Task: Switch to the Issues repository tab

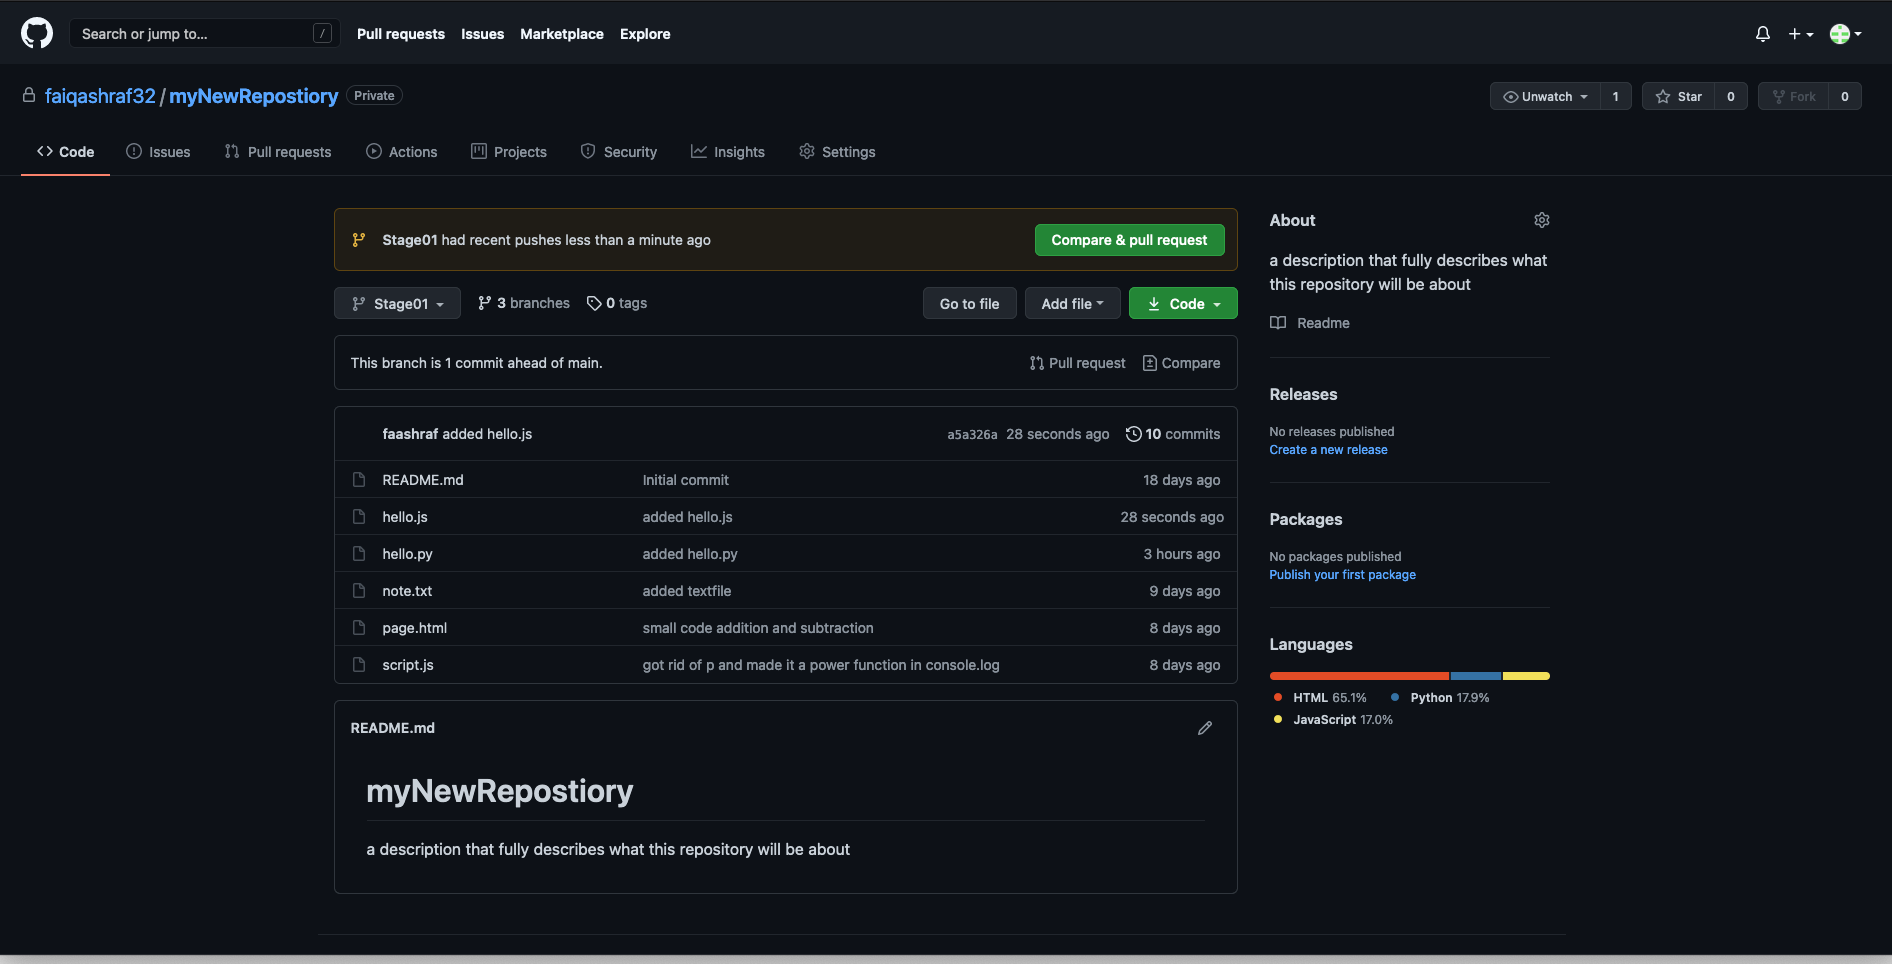Action: coord(158,152)
